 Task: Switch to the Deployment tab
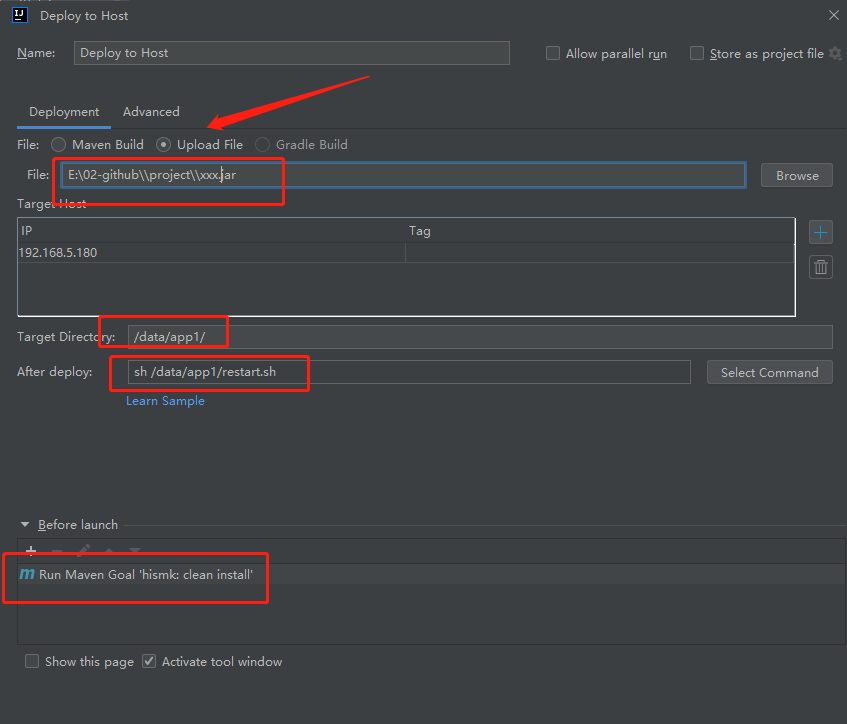pyautogui.click(x=63, y=111)
